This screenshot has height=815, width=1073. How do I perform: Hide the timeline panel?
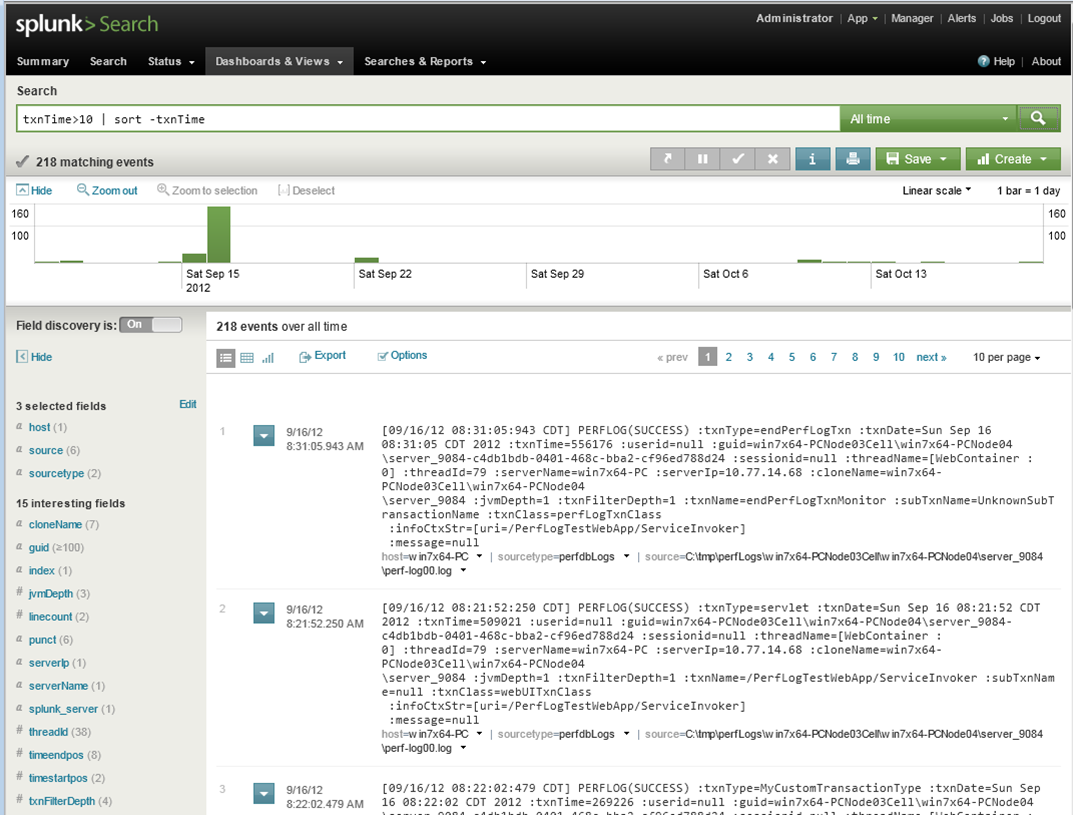tap(34, 190)
